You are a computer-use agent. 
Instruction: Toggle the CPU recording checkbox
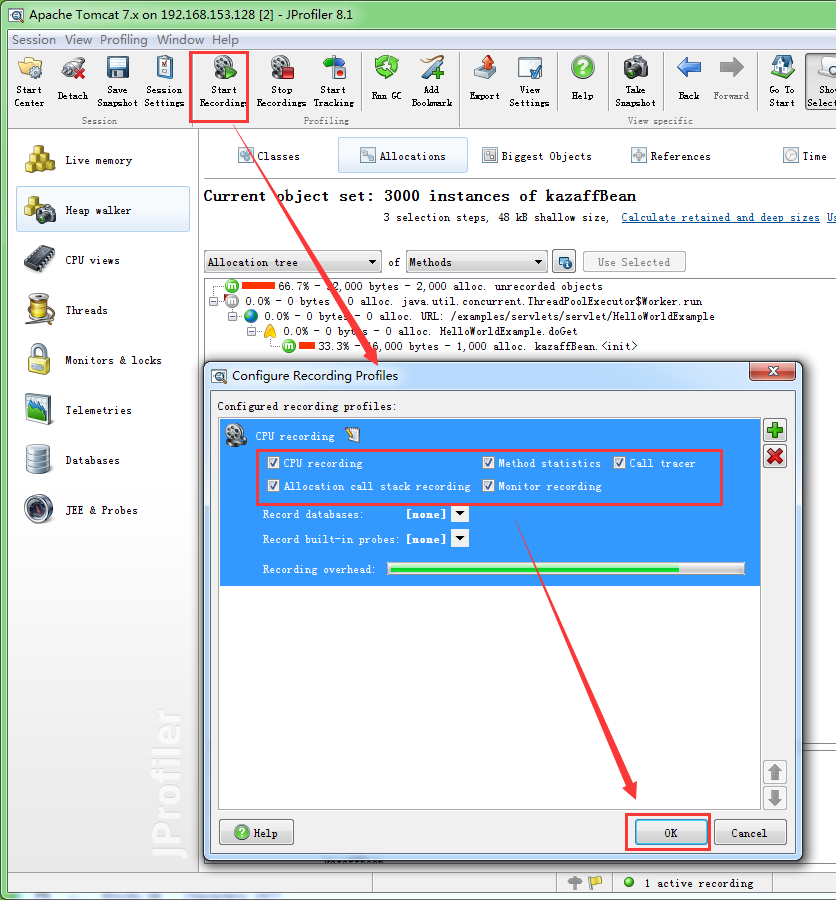273,463
